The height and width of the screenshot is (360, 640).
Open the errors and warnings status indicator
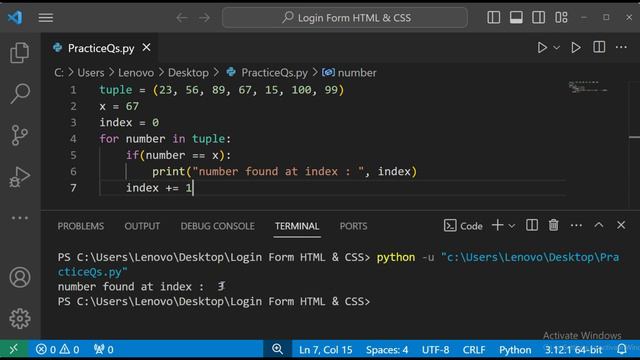tap(58, 349)
